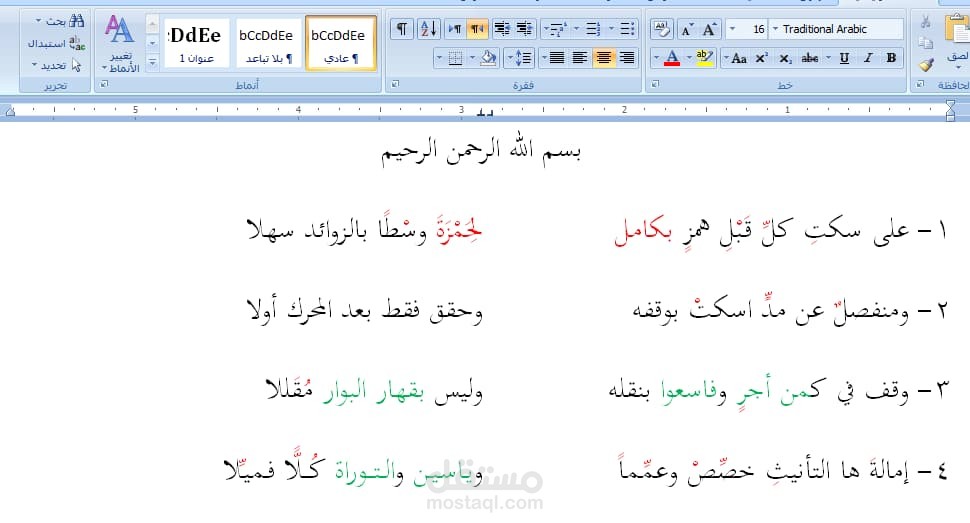Apply multilevel list formatting
The image size is (970, 523).
click(x=558, y=28)
